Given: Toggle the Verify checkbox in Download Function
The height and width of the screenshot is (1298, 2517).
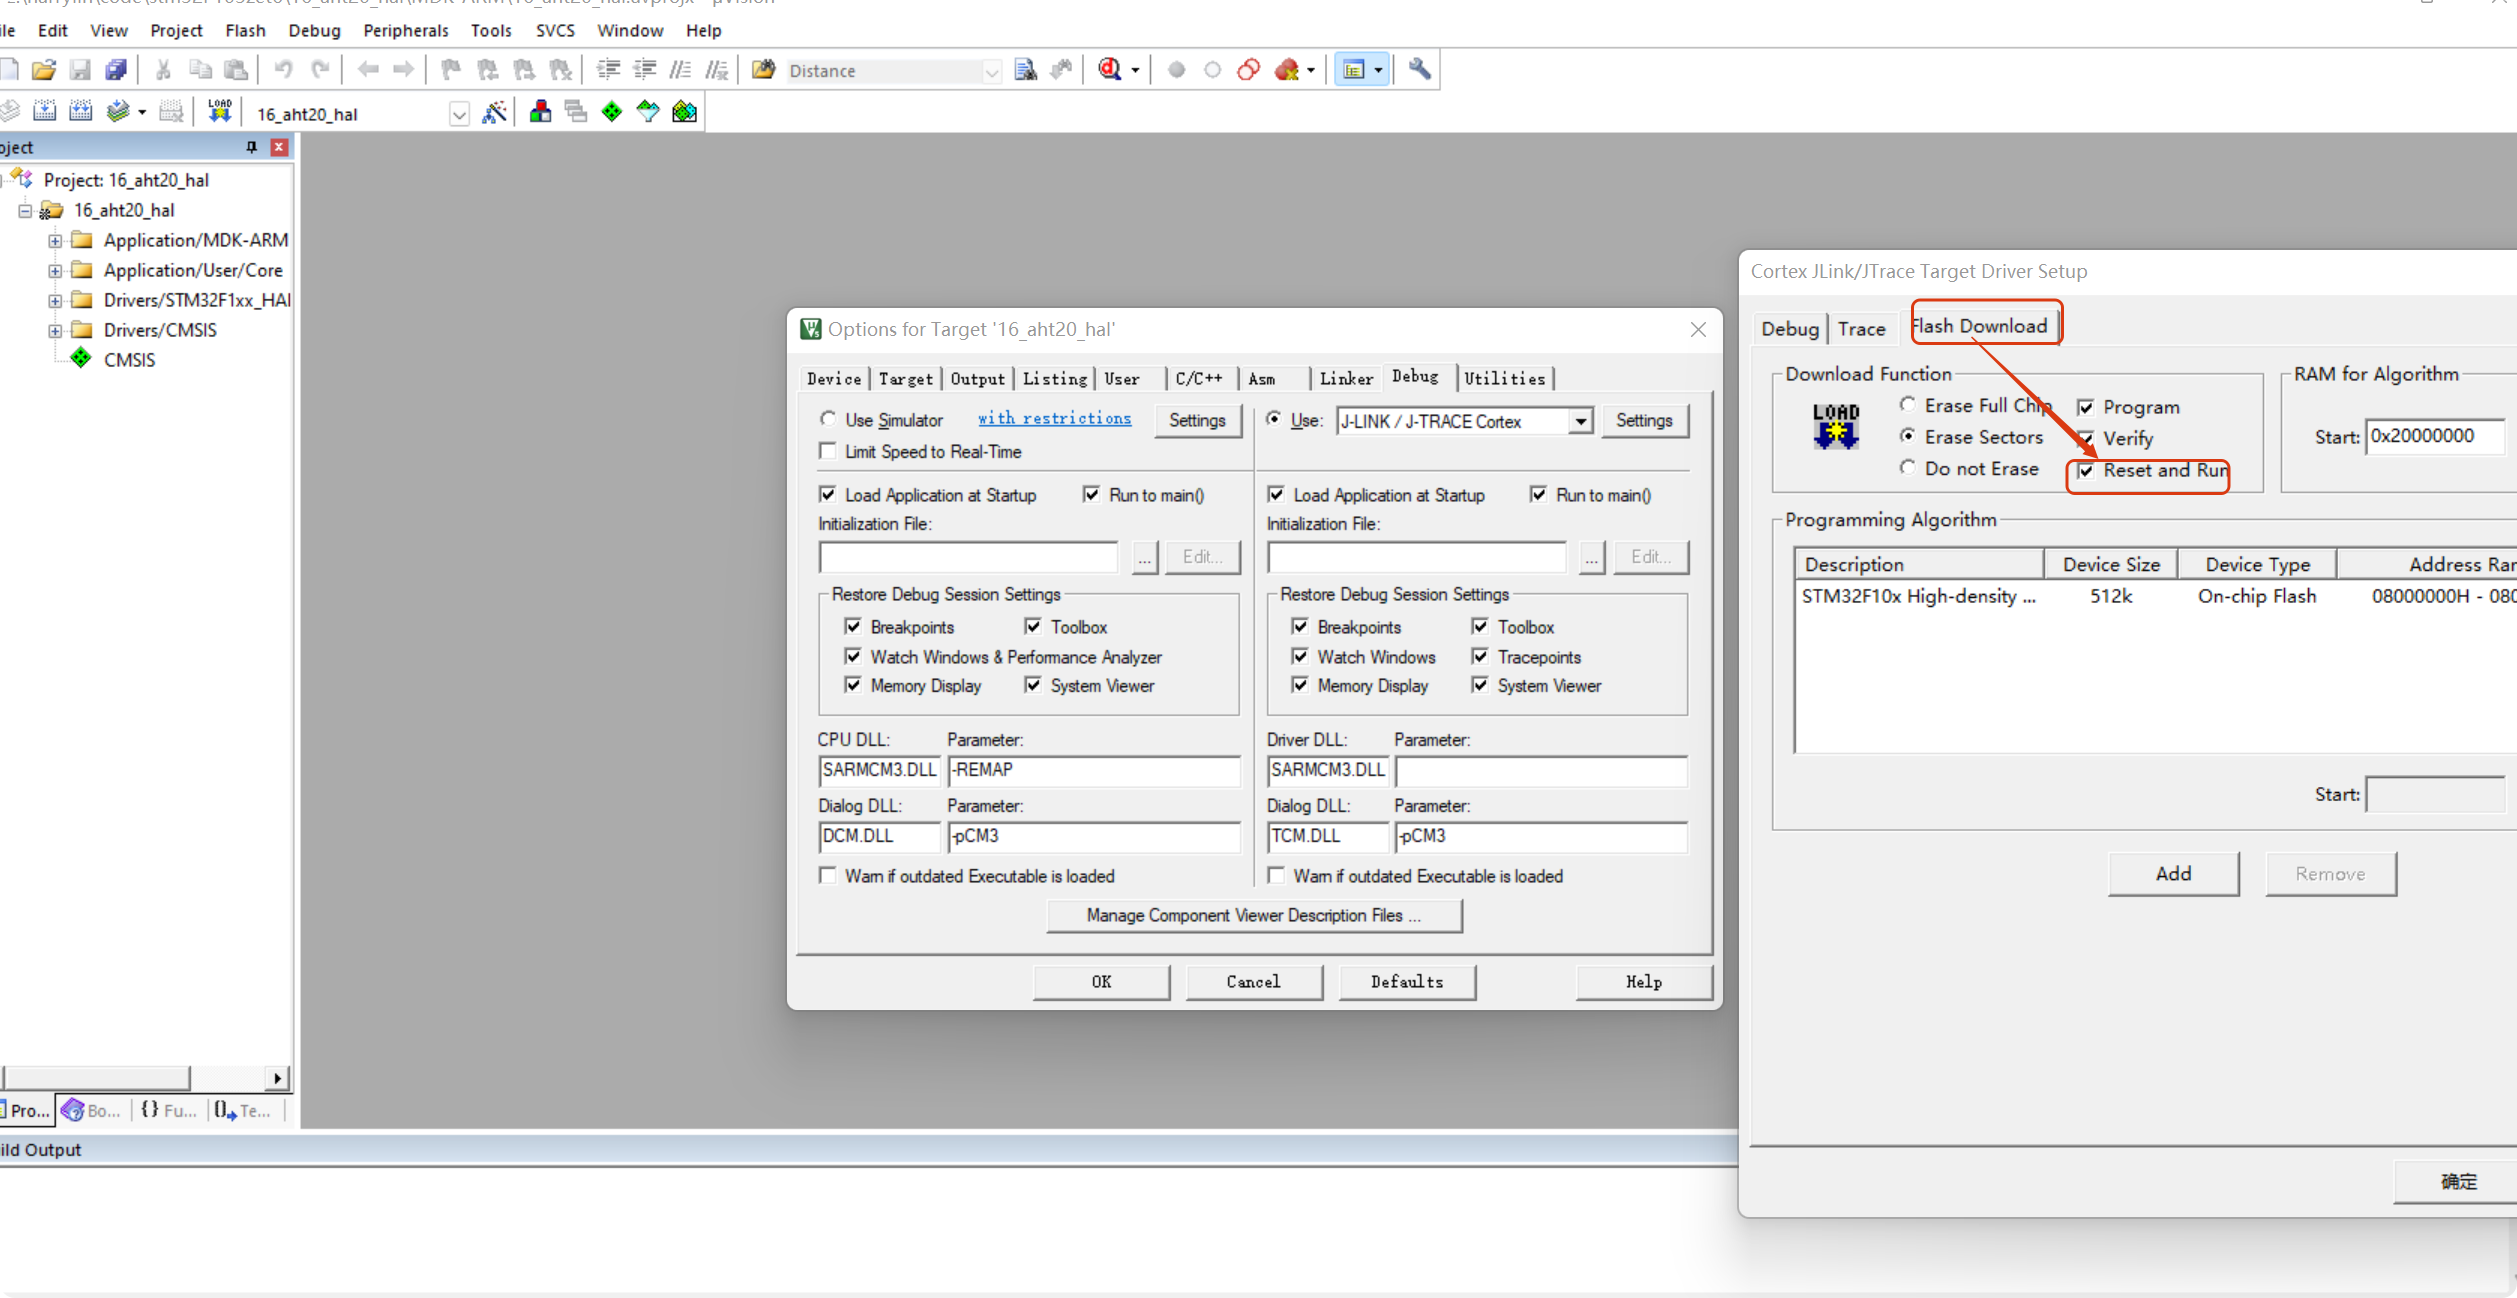Looking at the screenshot, I should tap(2086, 438).
